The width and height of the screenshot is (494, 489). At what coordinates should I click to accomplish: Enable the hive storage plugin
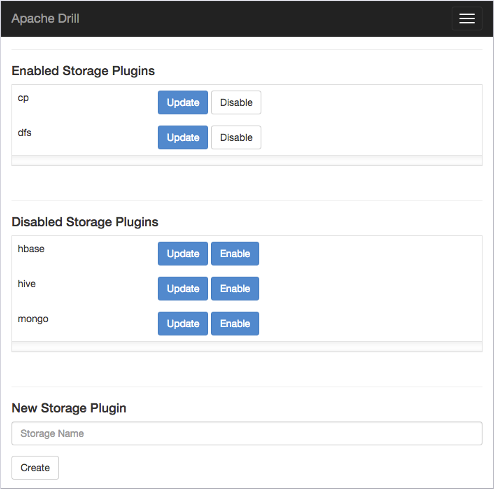pos(235,289)
